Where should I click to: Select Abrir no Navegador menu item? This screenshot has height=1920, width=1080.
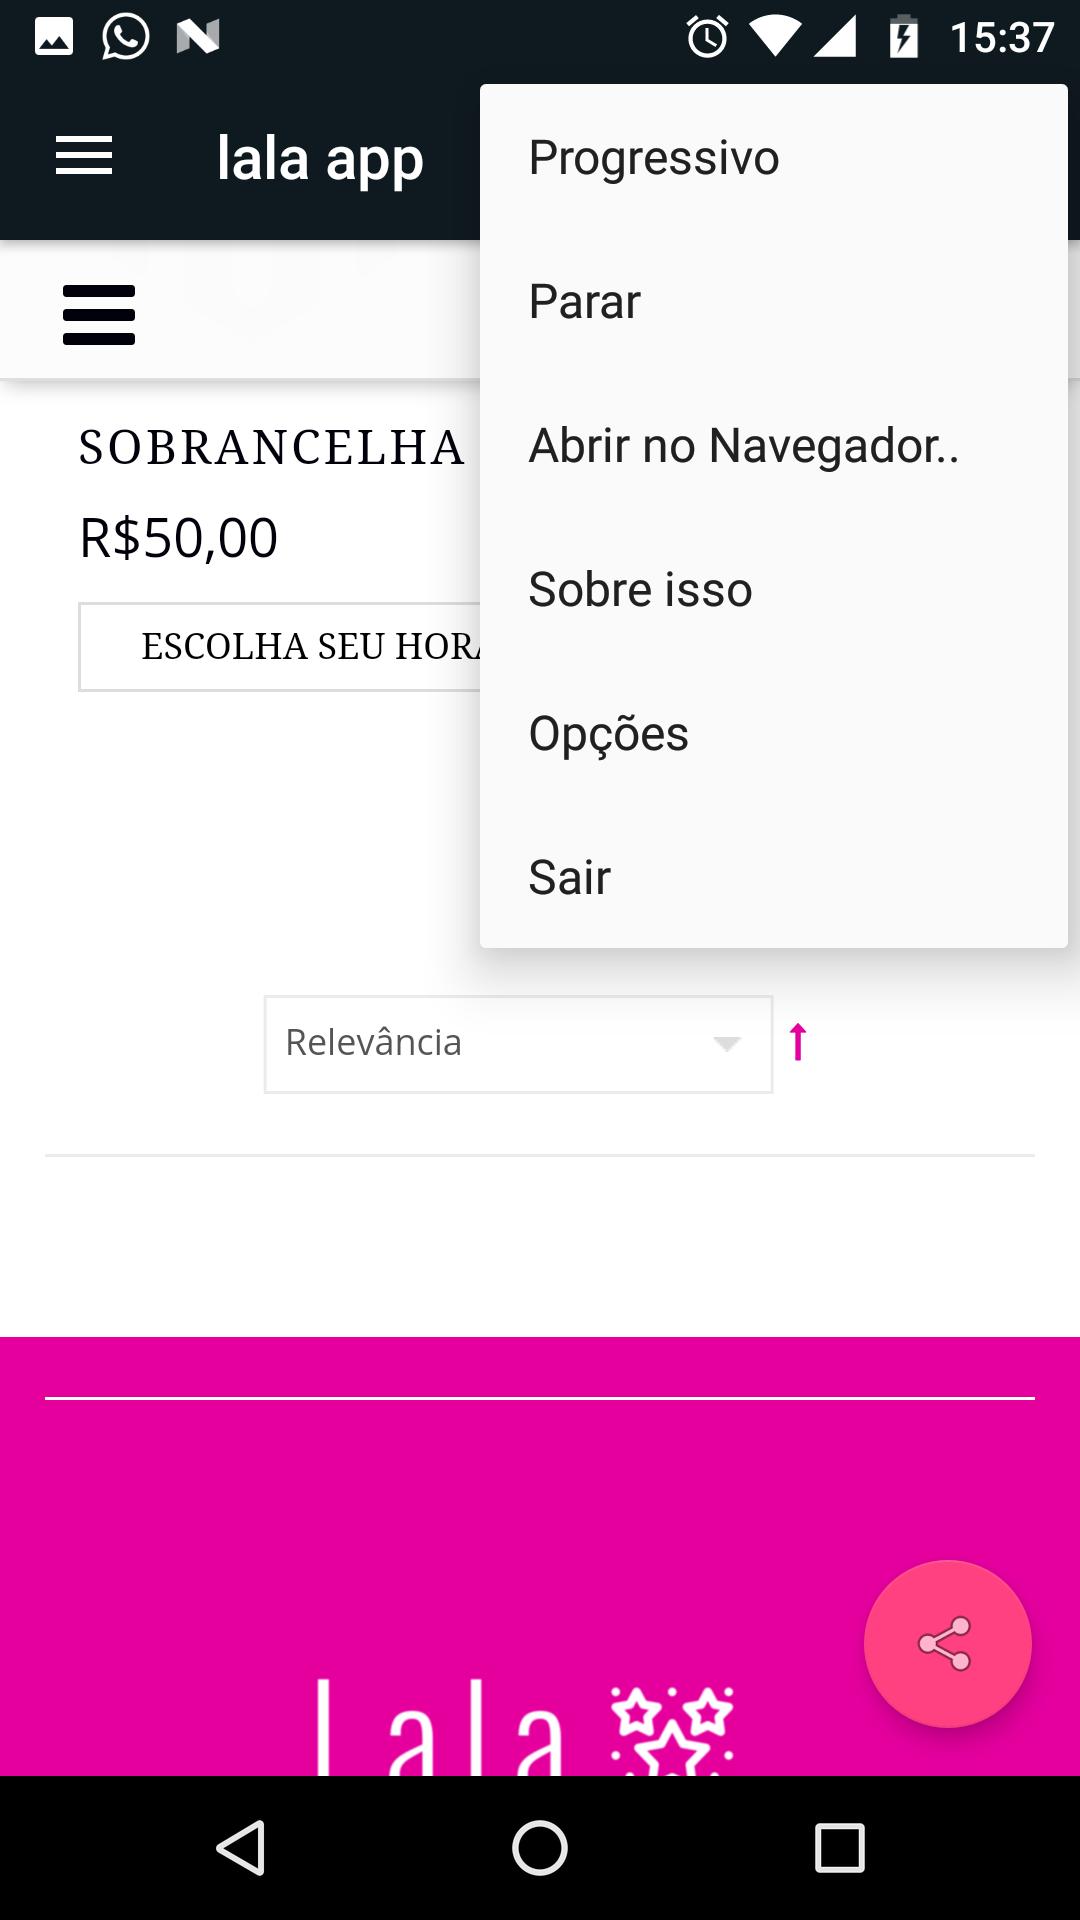743,446
